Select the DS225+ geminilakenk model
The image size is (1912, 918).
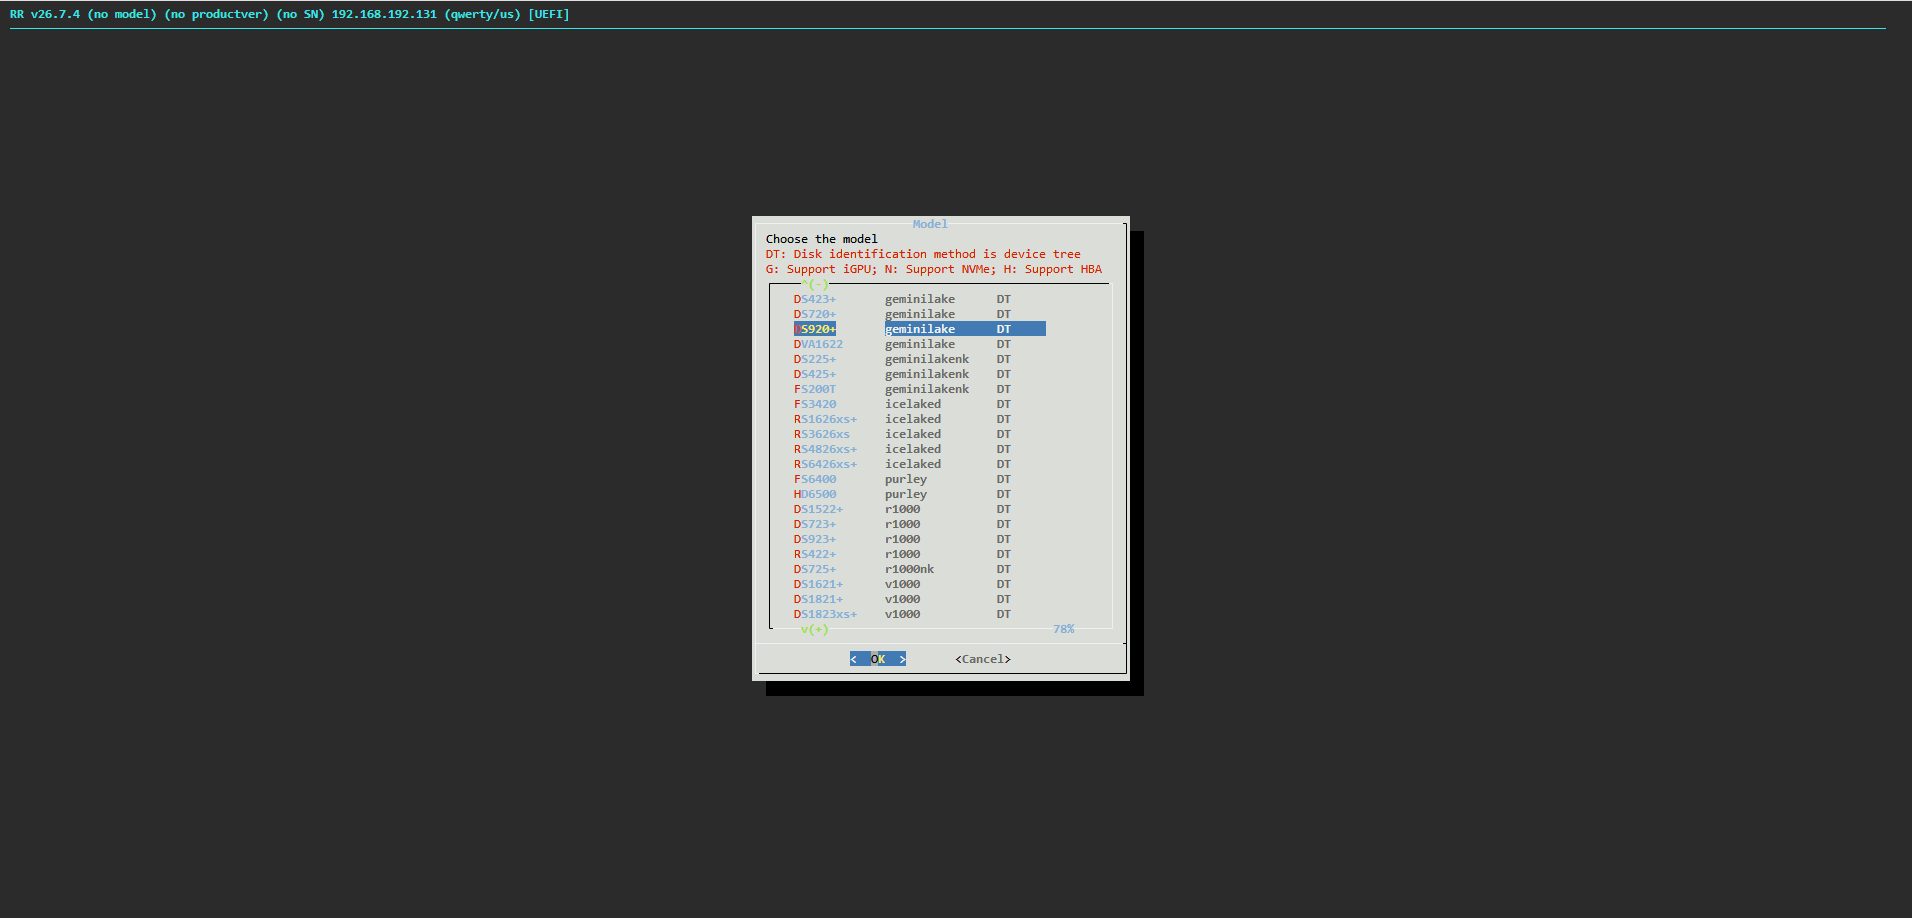coord(920,359)
